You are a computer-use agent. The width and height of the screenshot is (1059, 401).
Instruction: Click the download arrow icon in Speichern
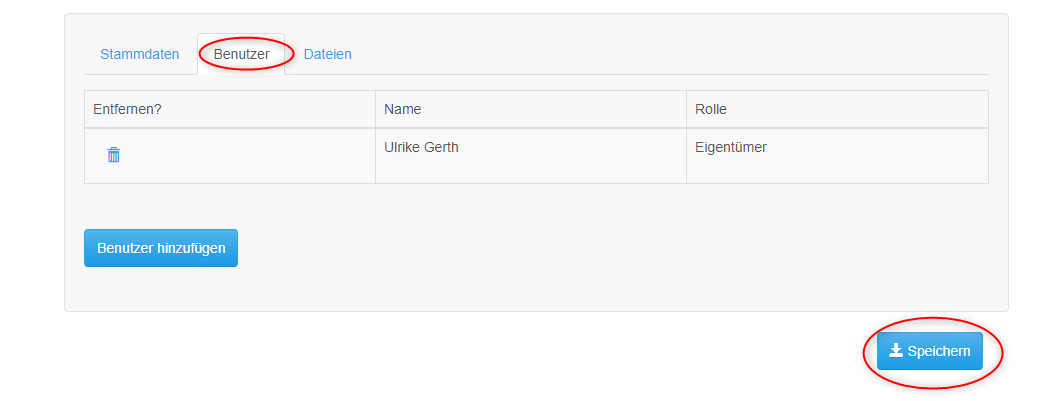pyautogui.click(x=896, y=350)
